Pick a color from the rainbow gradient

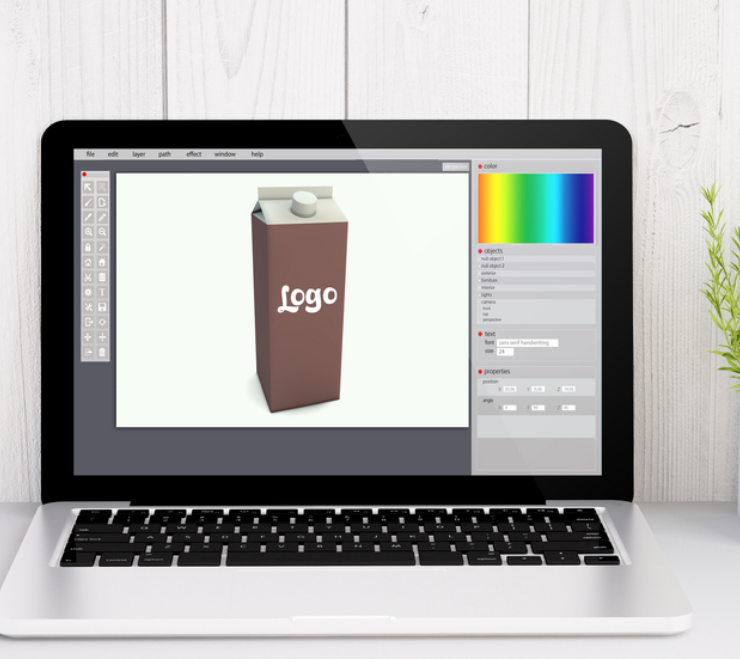tap(535, 208)
